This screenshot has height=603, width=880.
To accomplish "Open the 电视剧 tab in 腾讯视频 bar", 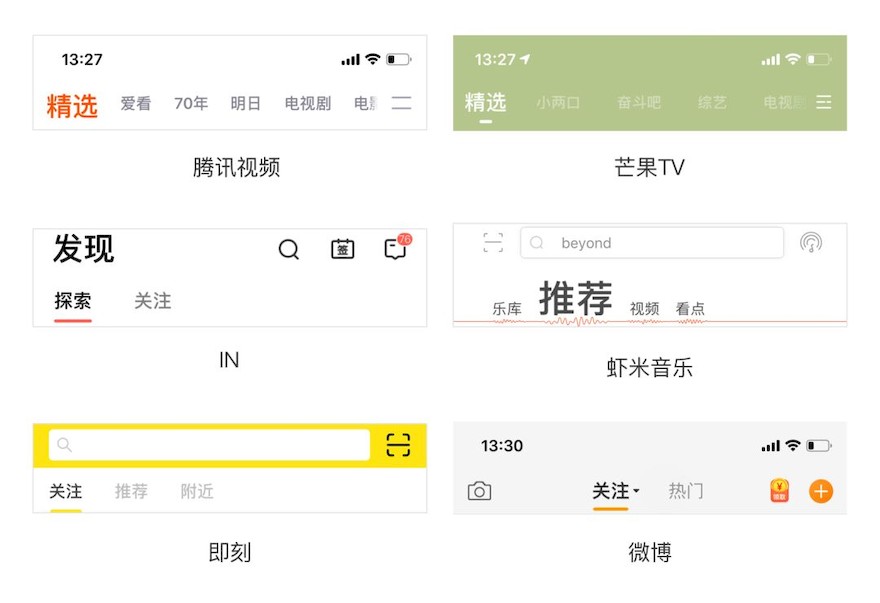I will point(308,103).
